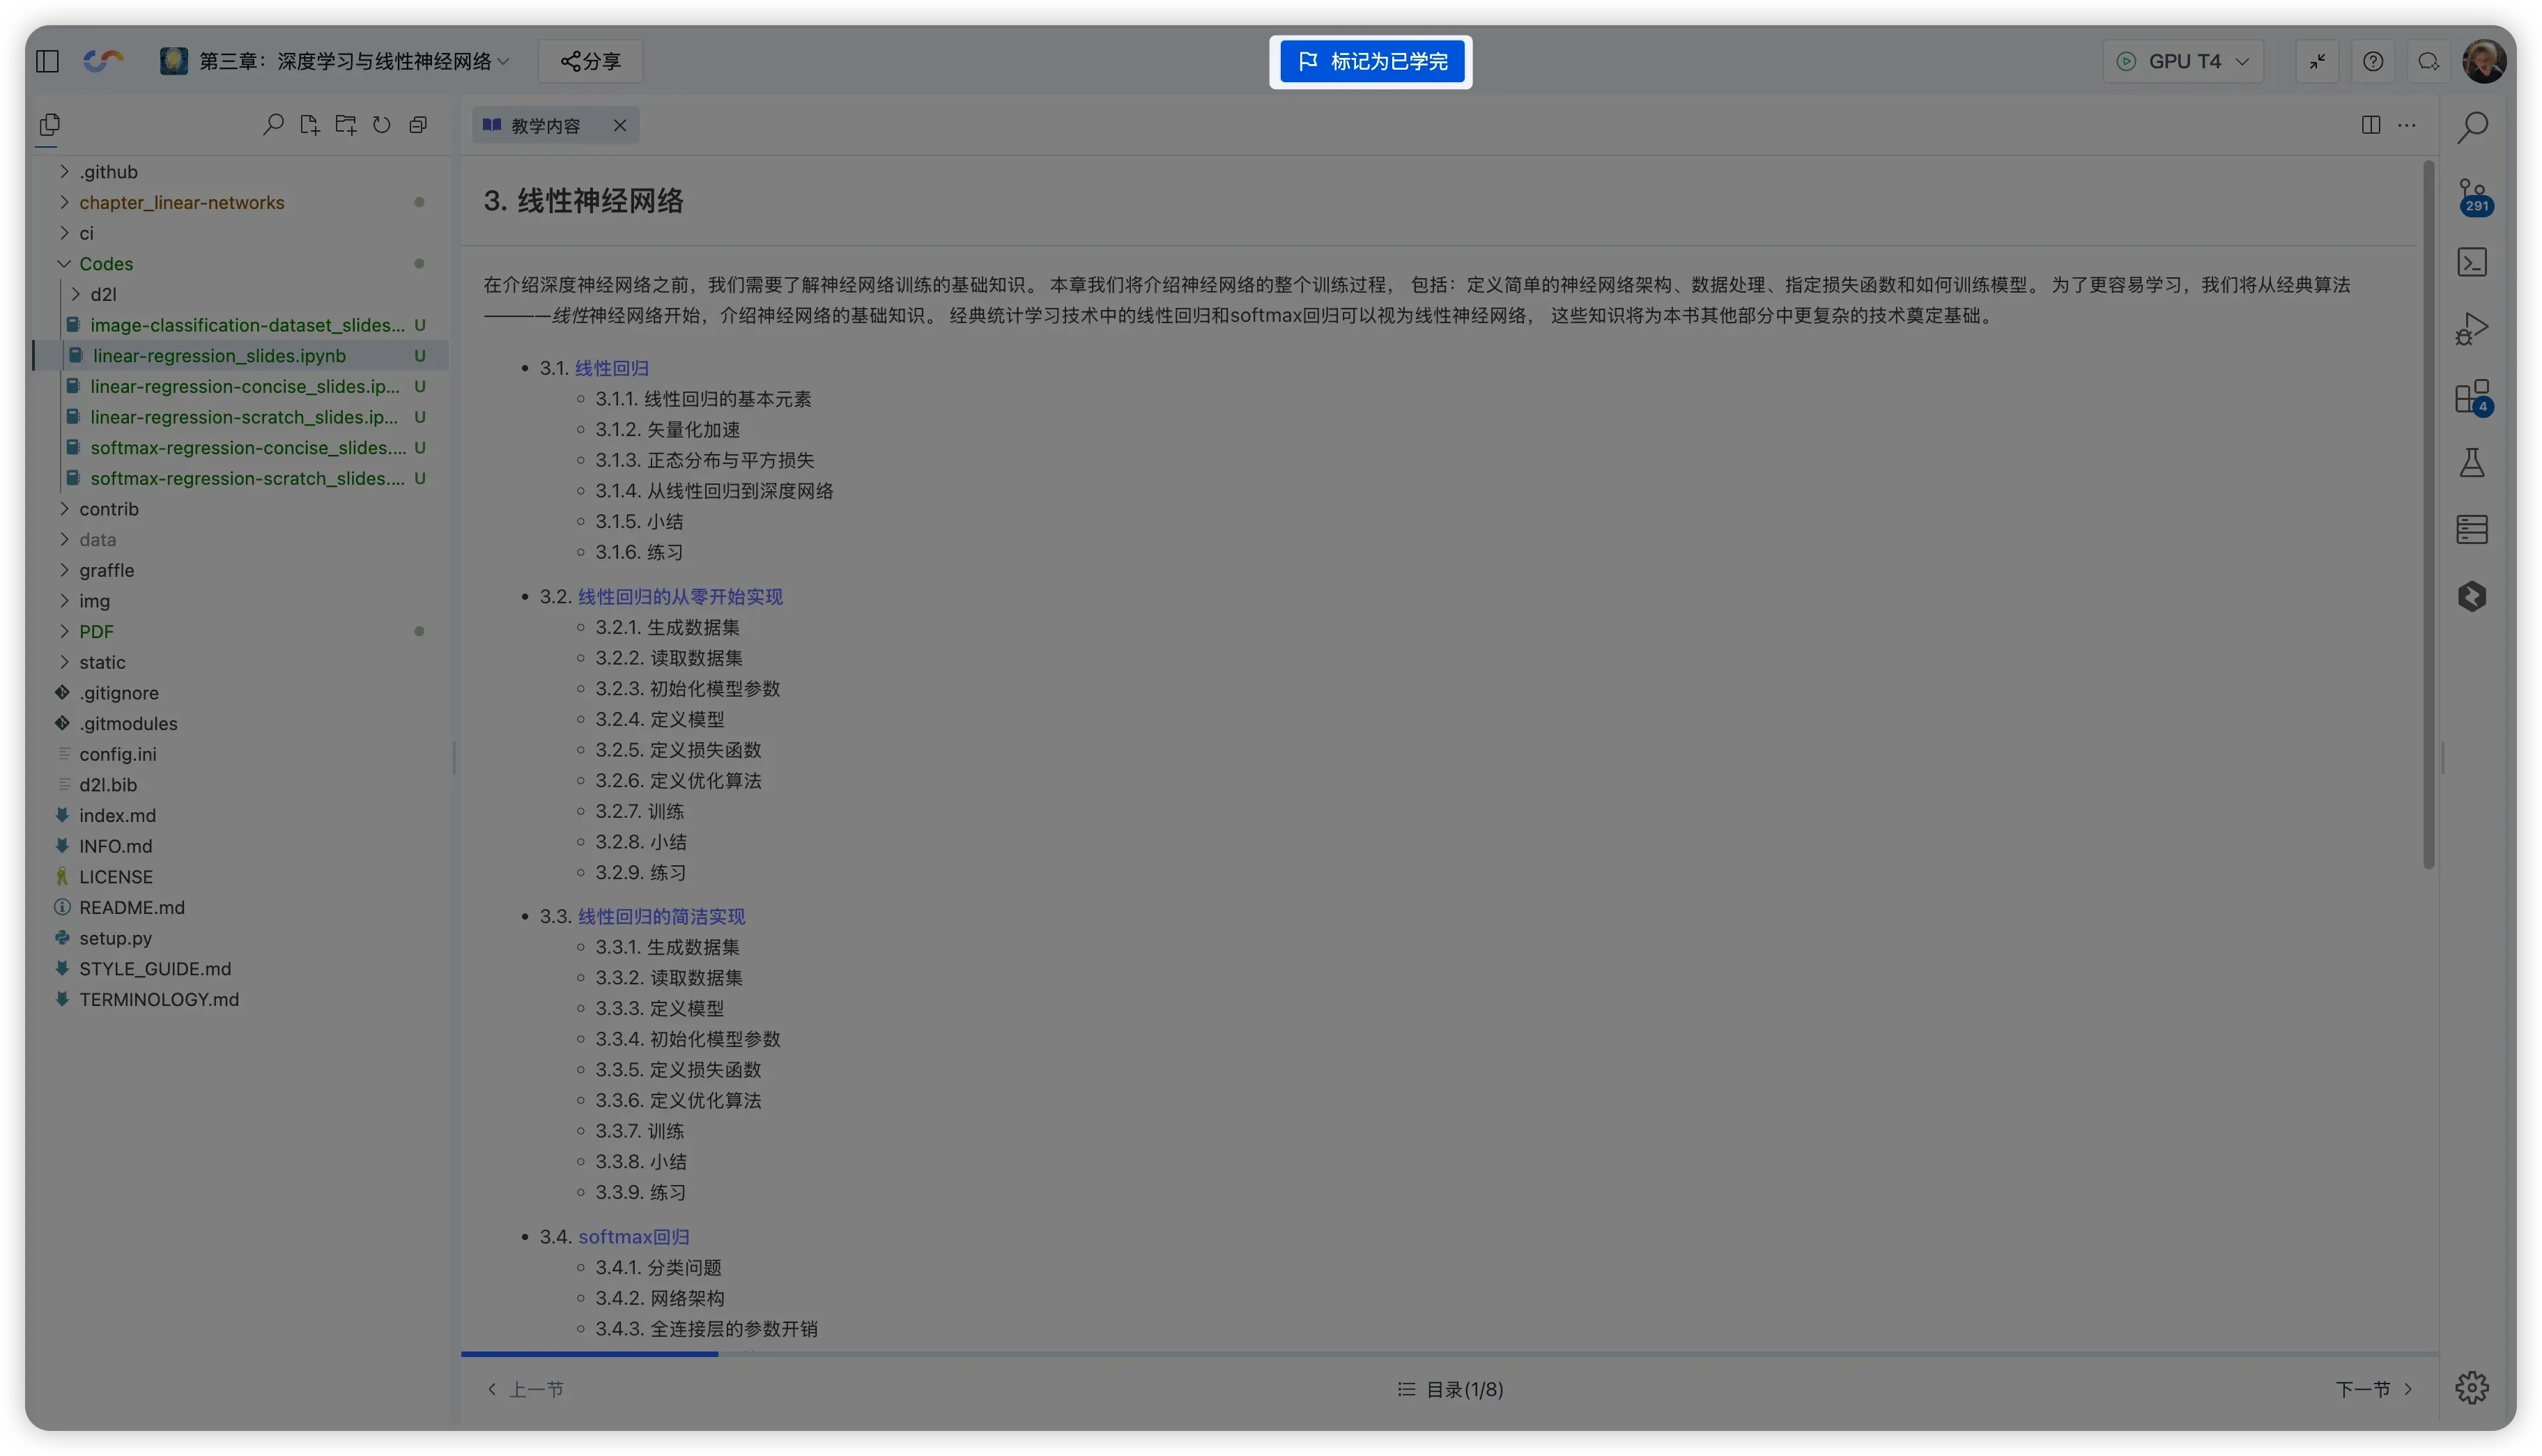Open the Run and Debug icon
The height and width of the screenshot is (1456, 2542).
(x=2472, y=329)
